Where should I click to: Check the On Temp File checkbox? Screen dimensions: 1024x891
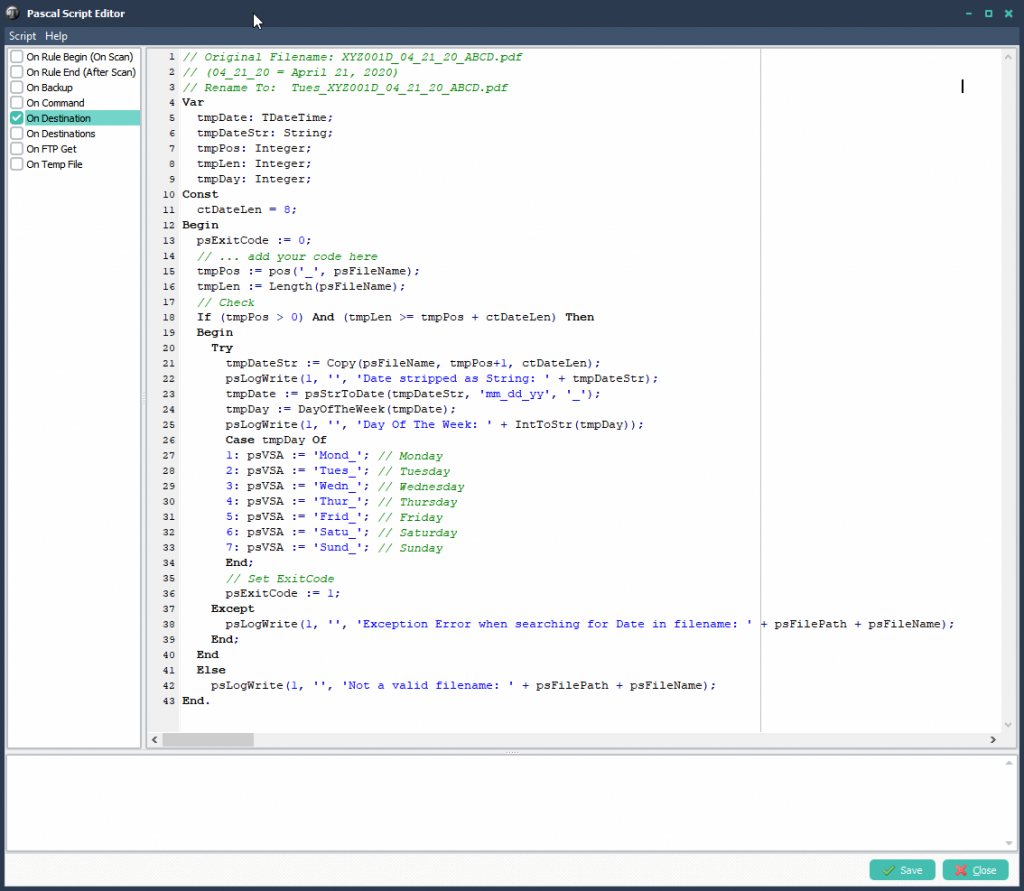point(17,164)
